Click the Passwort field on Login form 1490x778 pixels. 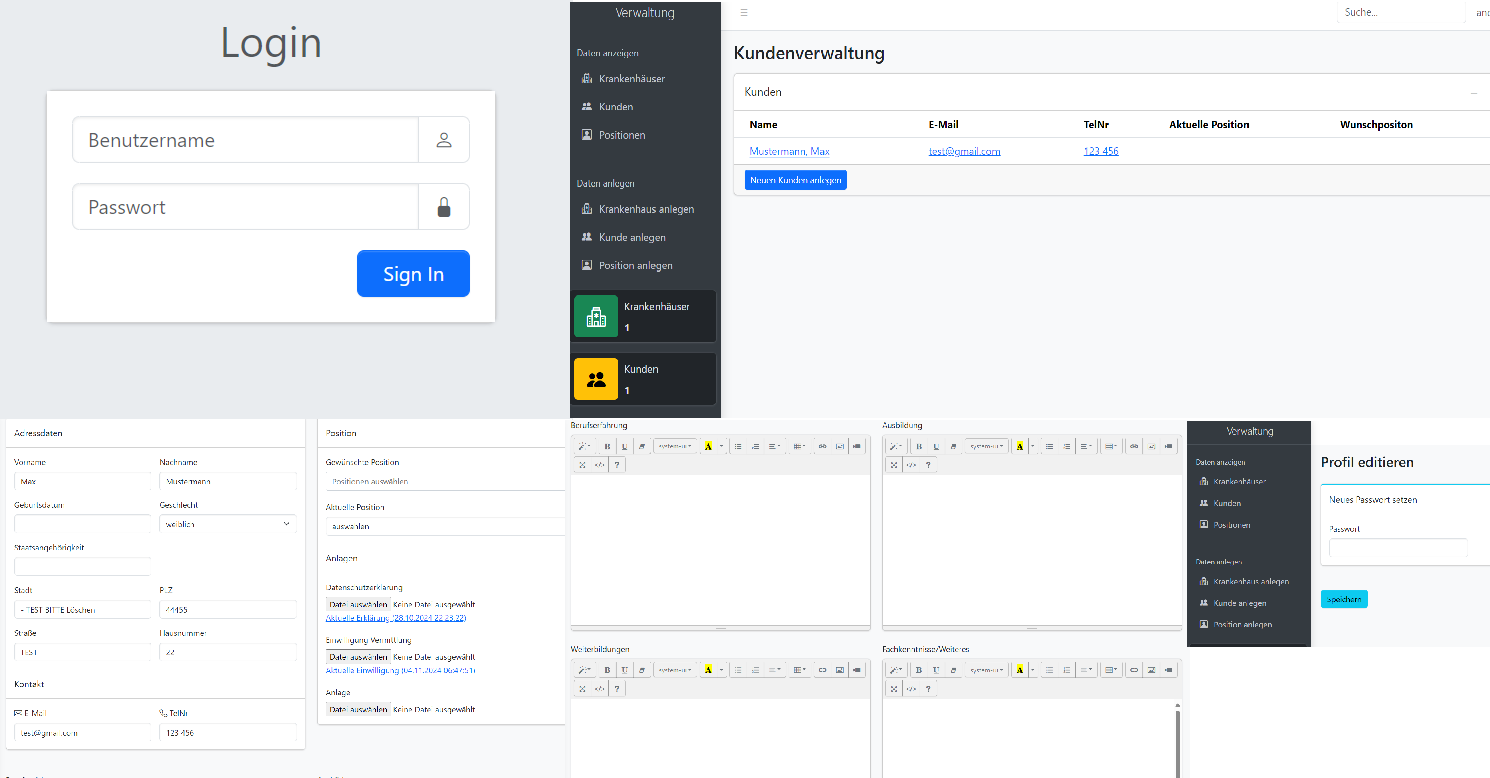coord(245,207)
